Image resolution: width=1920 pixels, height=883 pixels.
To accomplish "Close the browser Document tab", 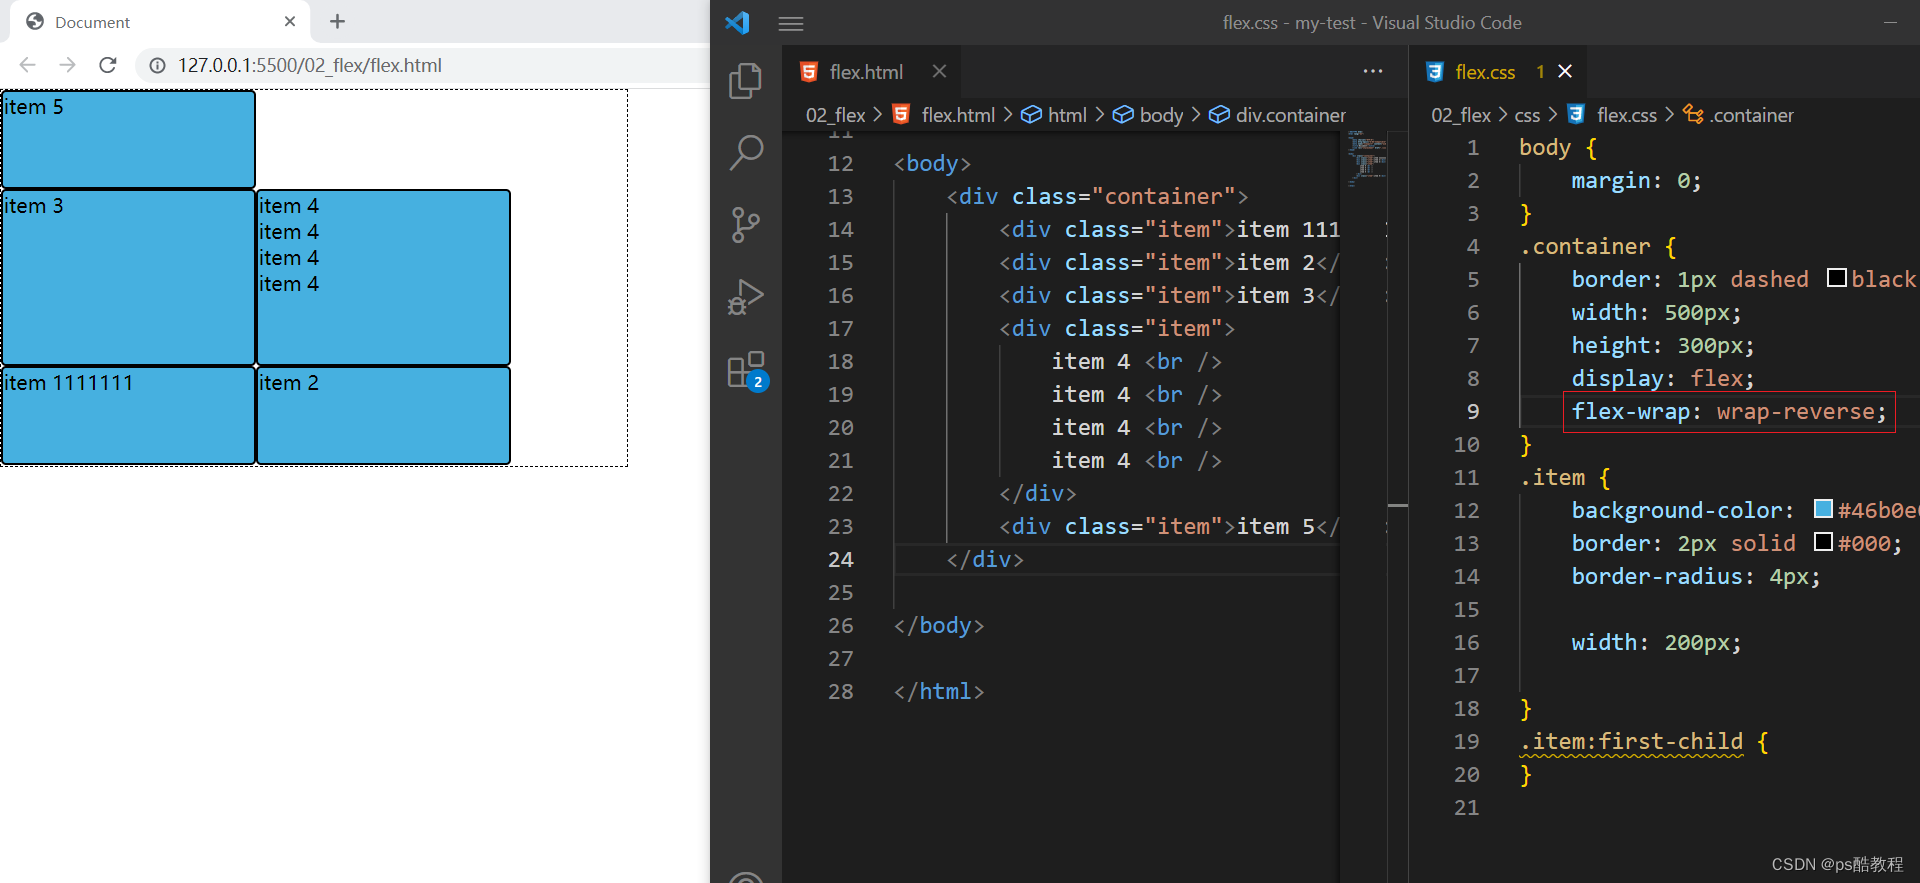I will (x=290, y=21).
